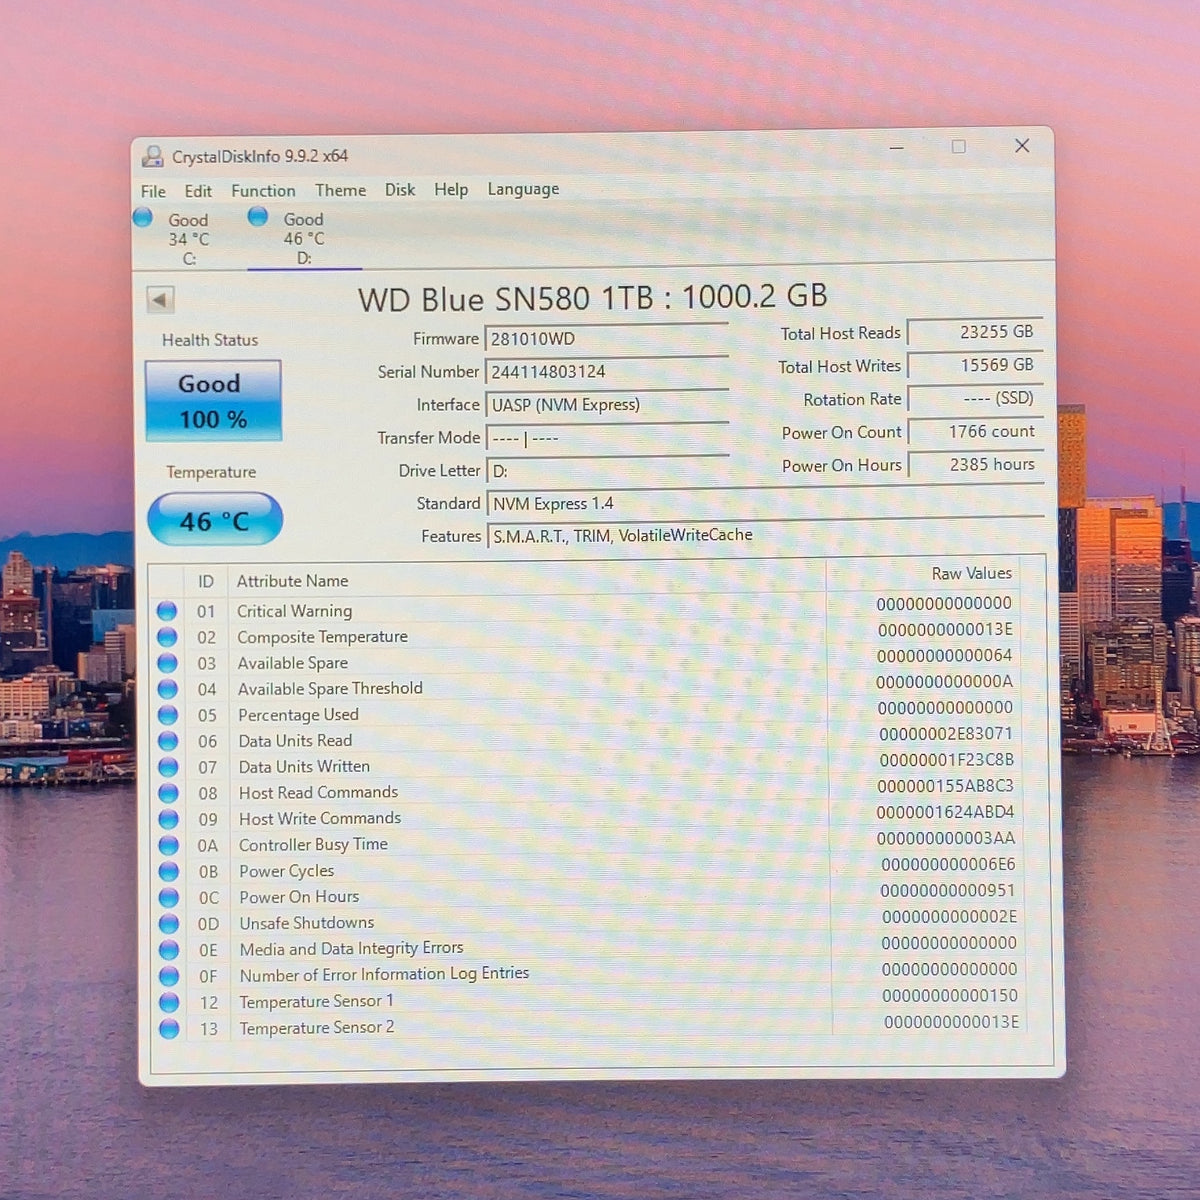1200x1200 pixels.
Task: Click the status icon for Available Spare row 03
Action: pyautogui.click(x=167, y=663)
